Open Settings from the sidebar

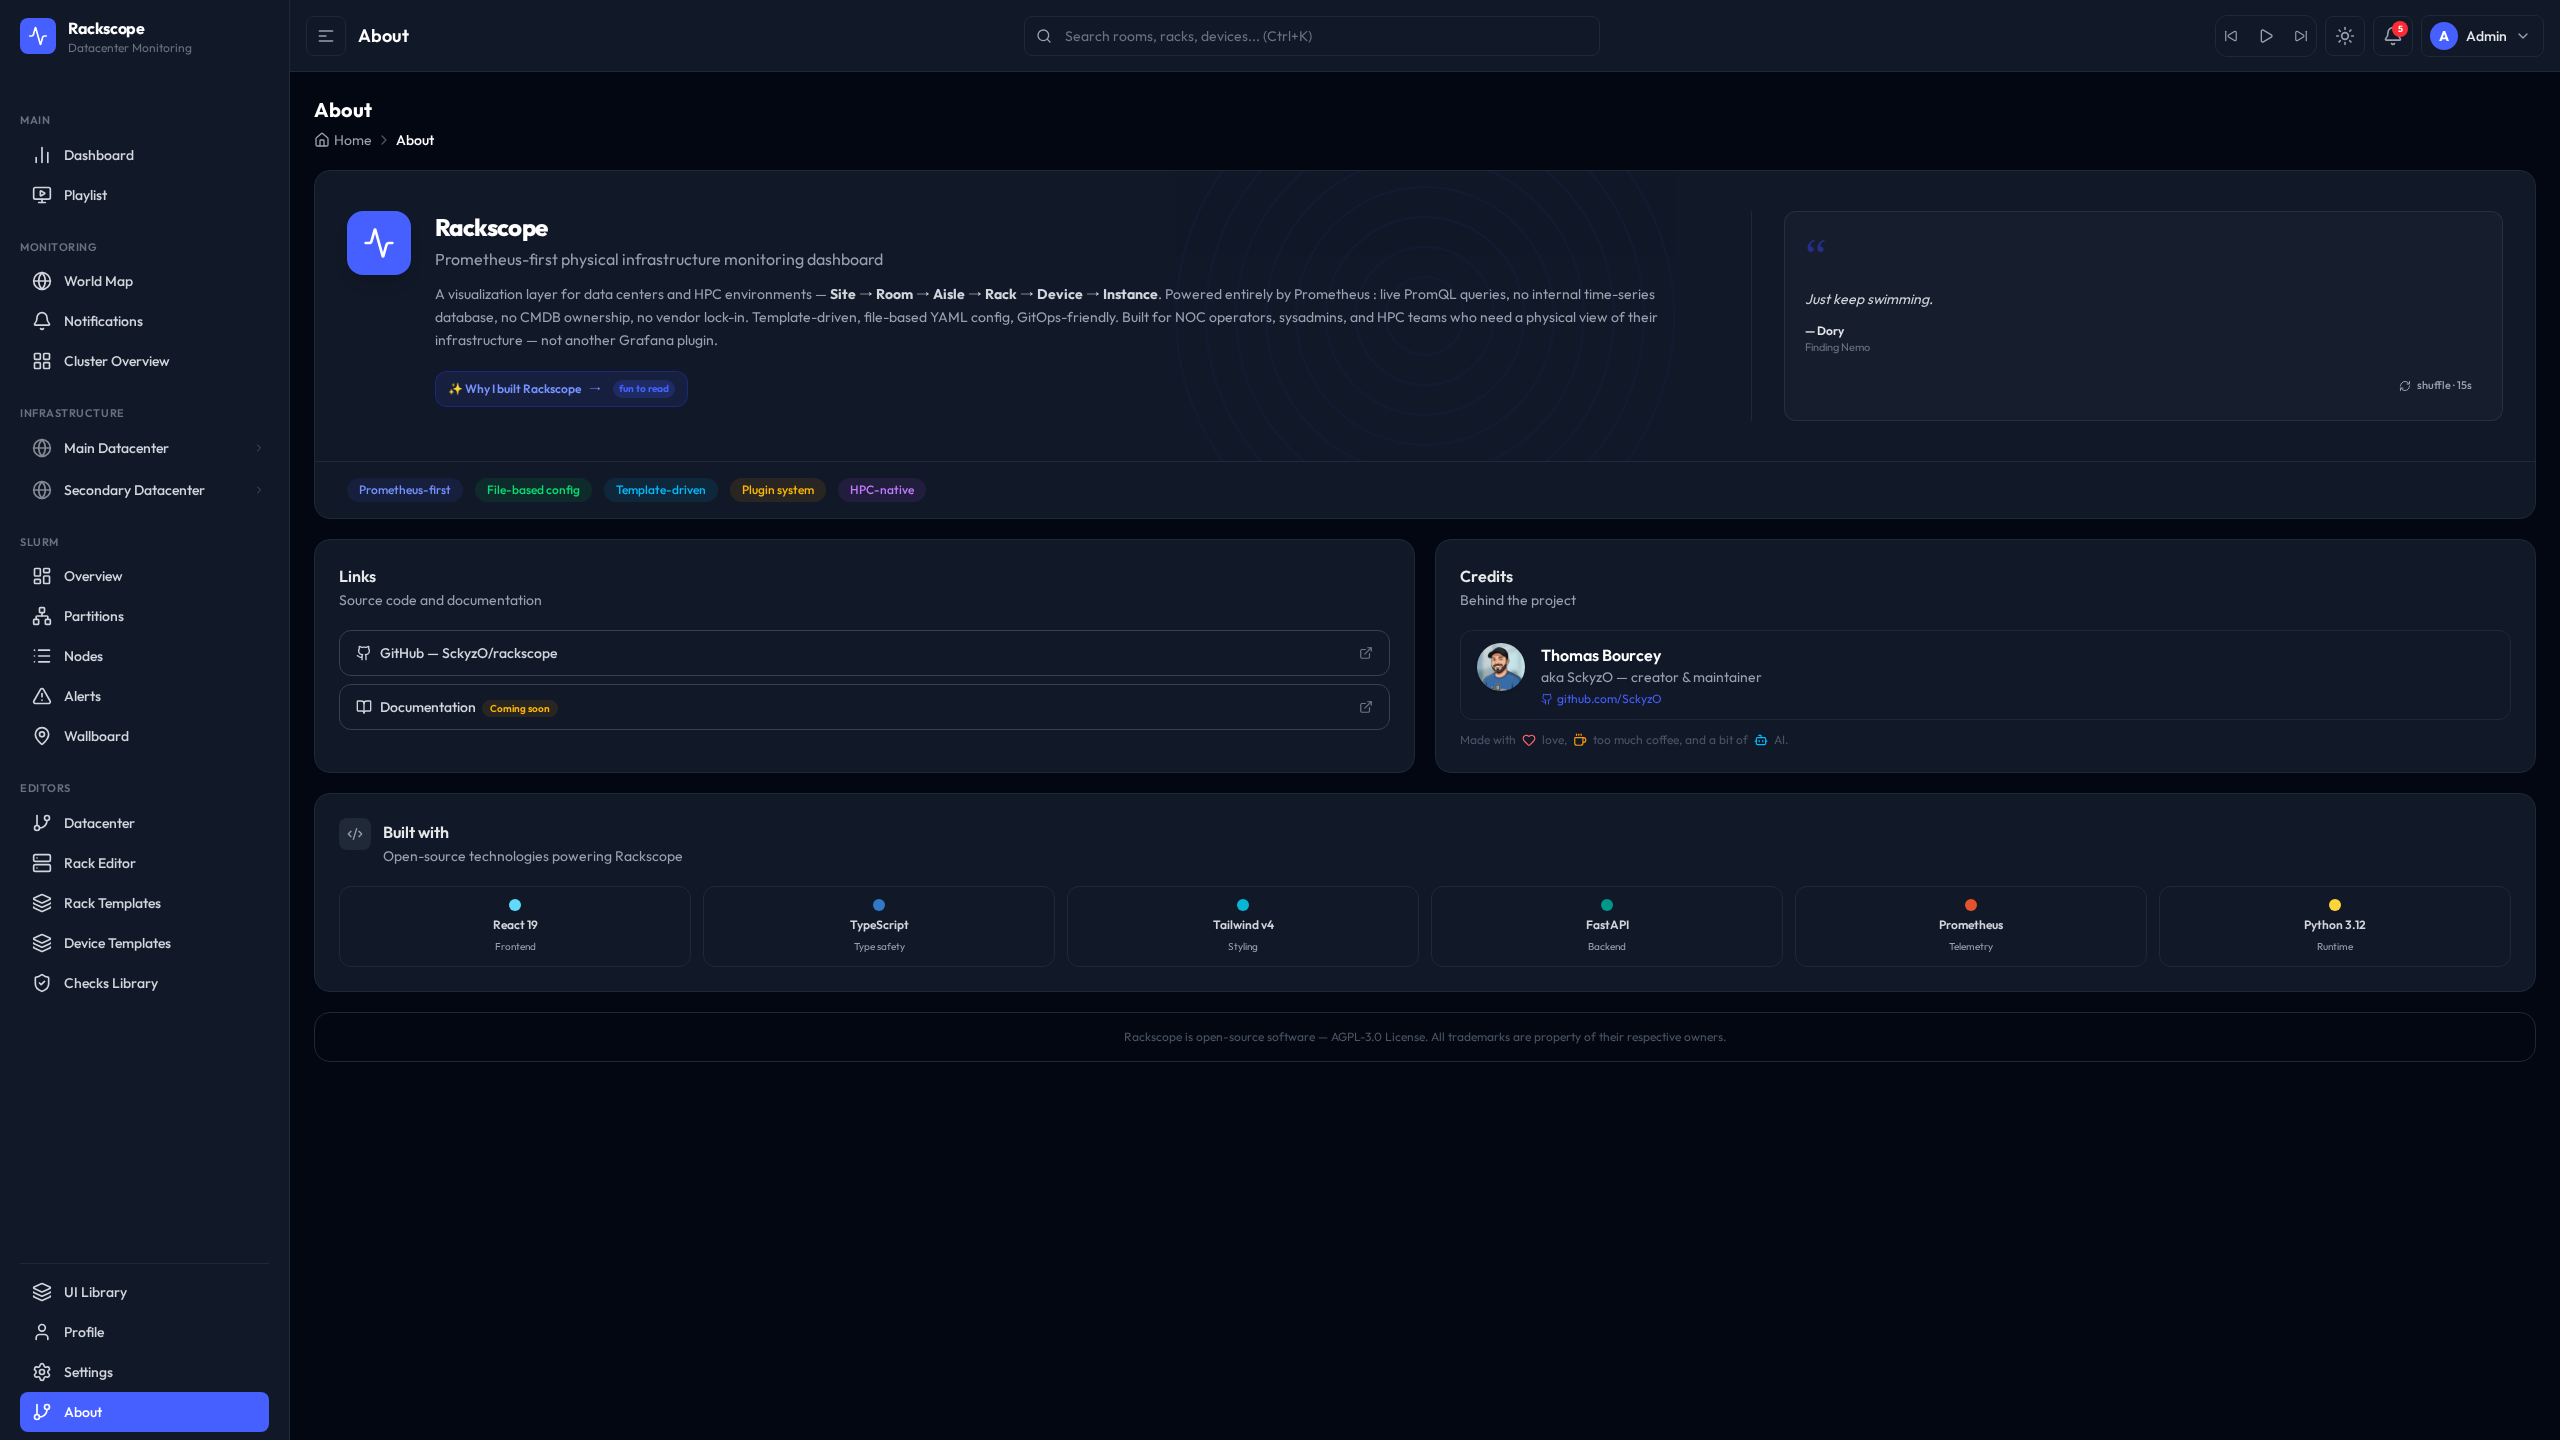point(88,1372)
